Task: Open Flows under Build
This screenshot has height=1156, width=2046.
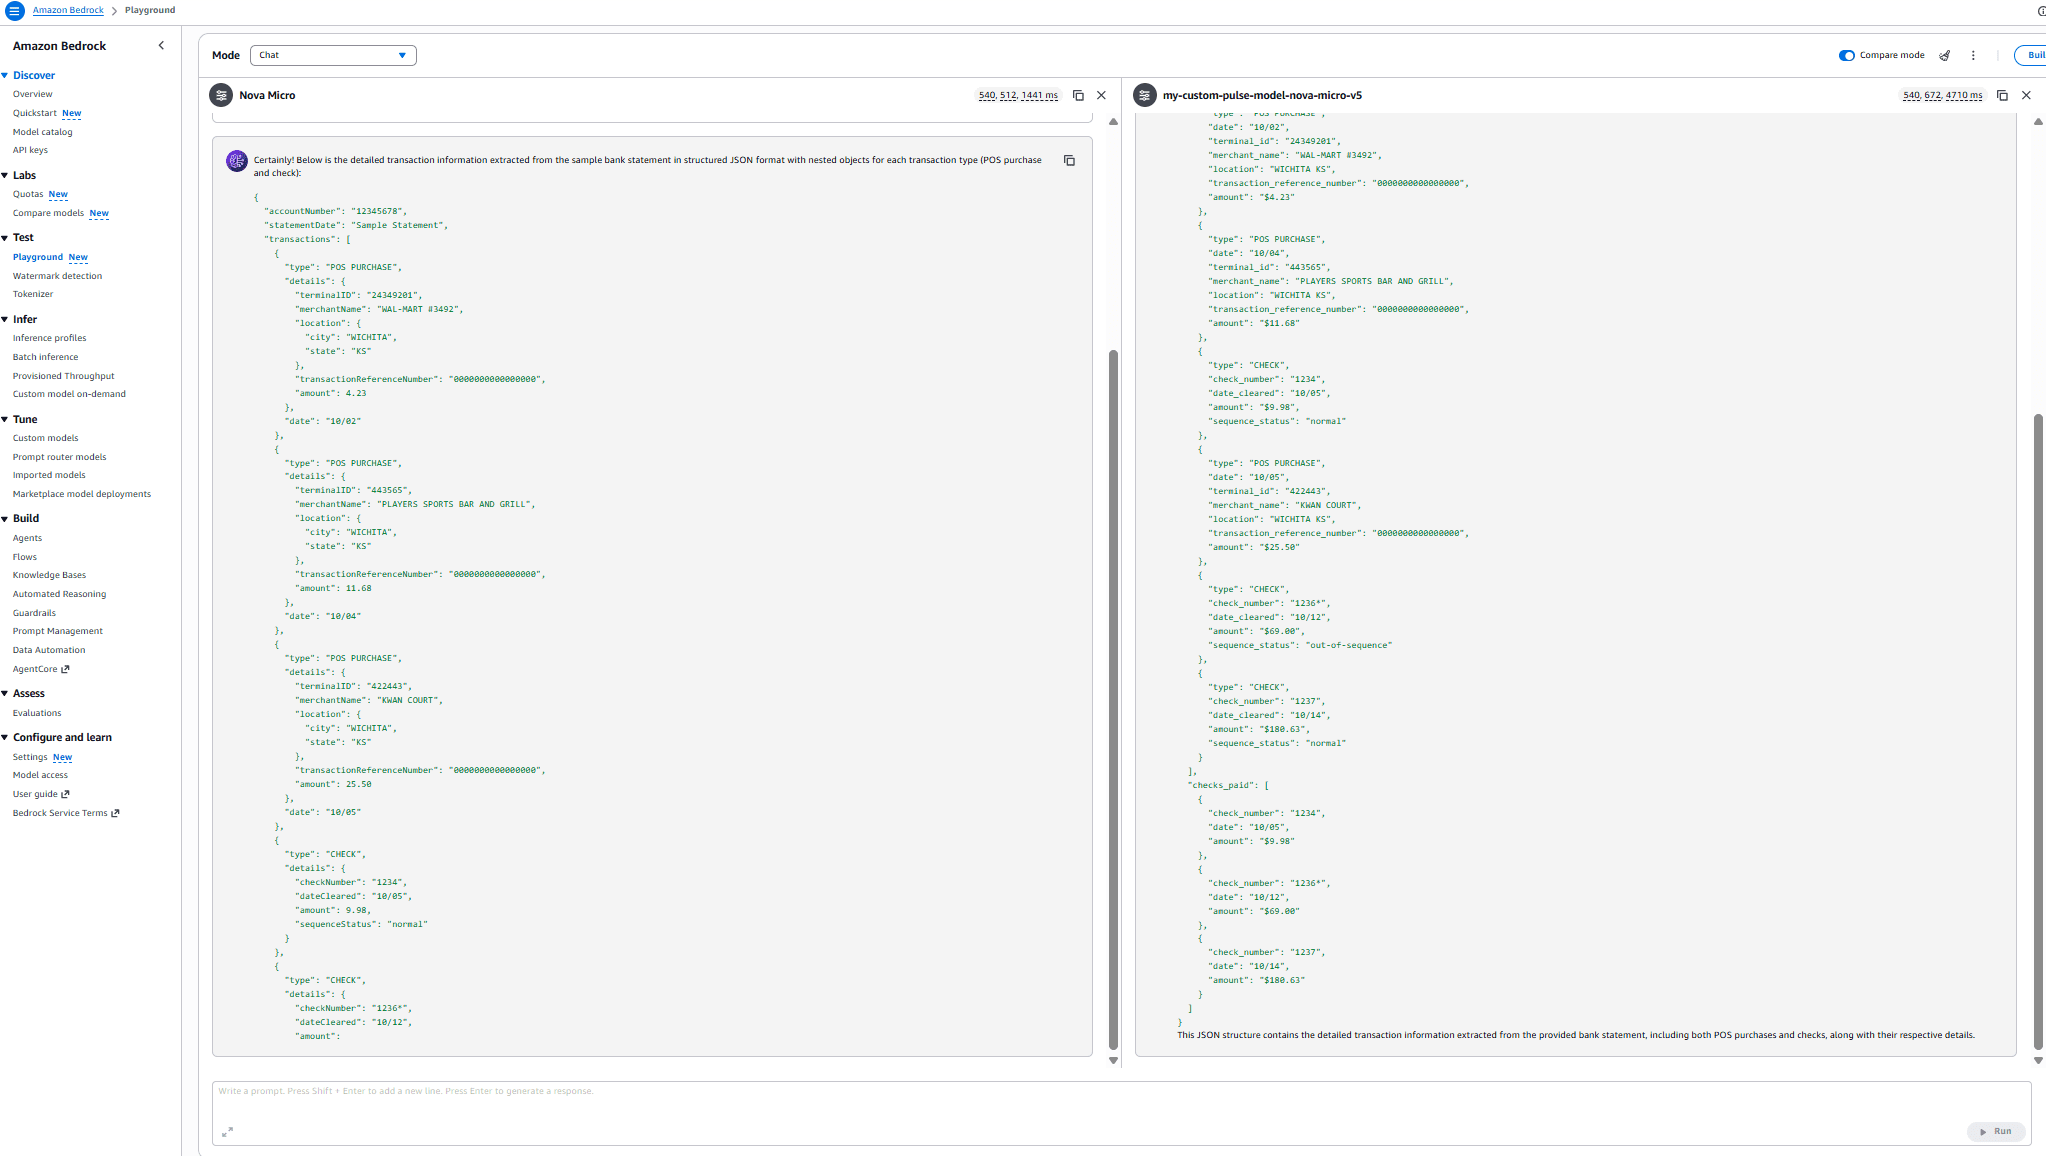Action: coord(25,558)
